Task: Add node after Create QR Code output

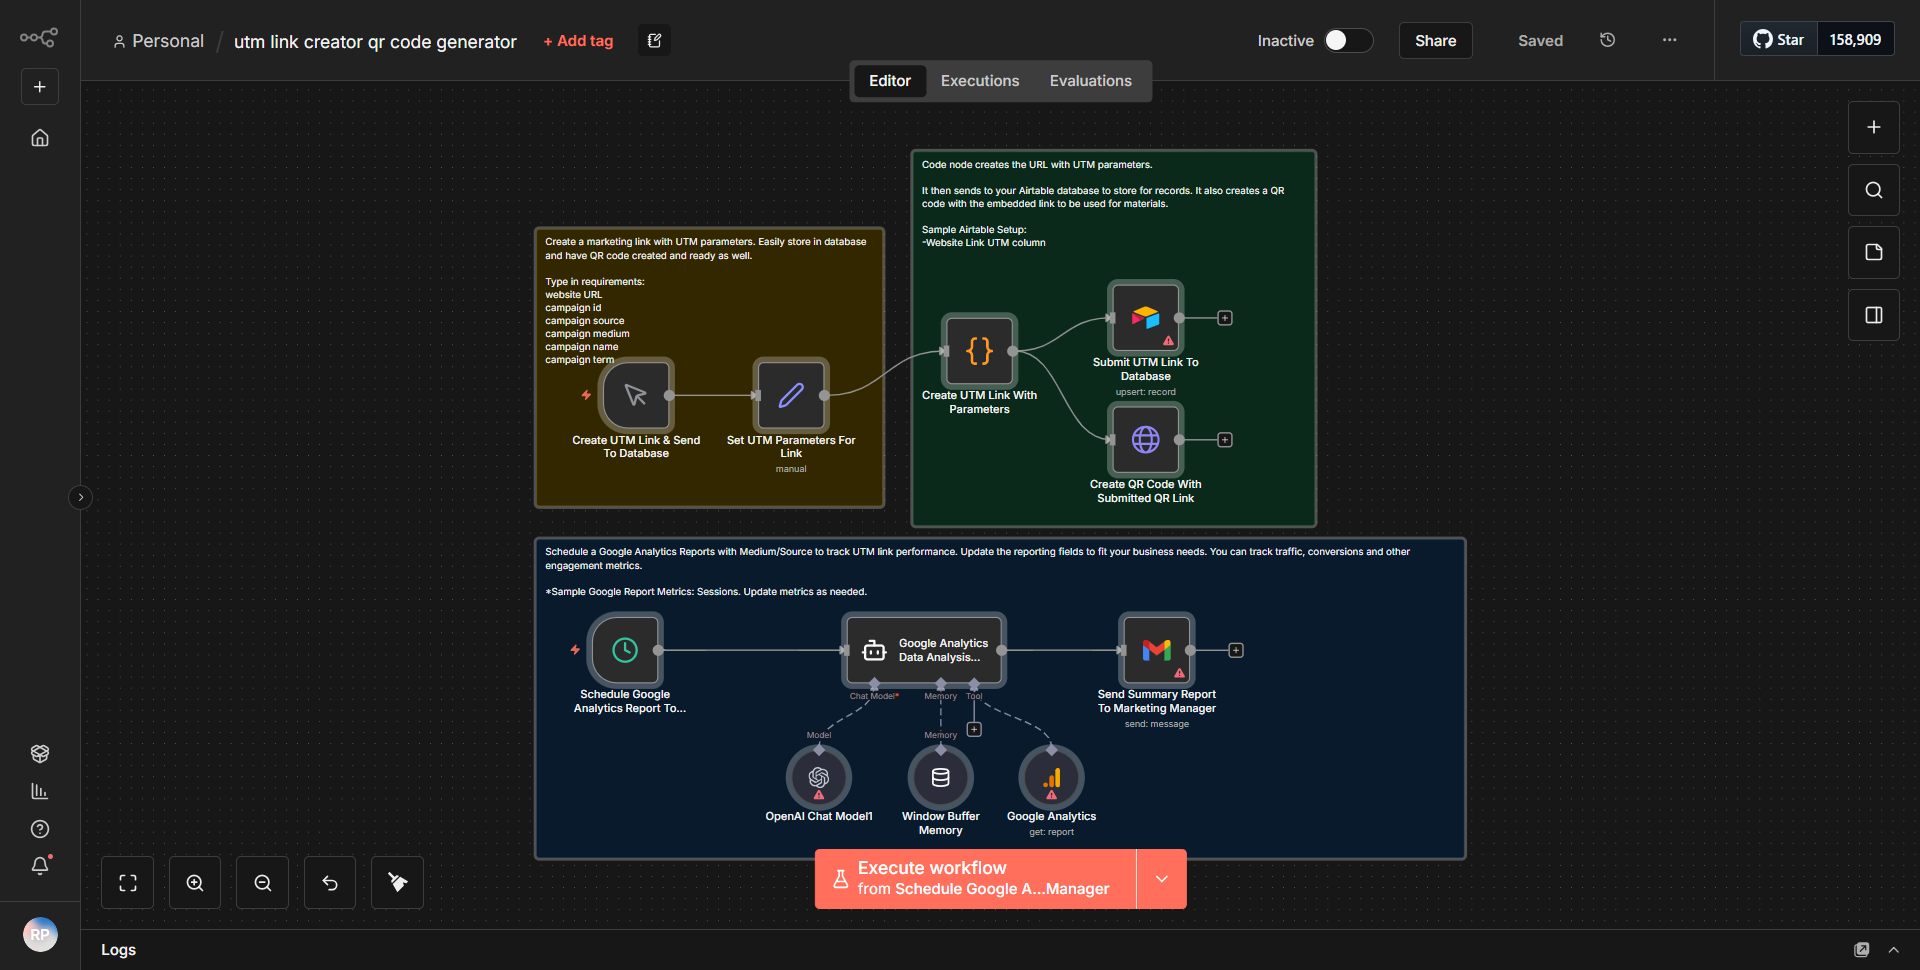Action: (1225, 440)
